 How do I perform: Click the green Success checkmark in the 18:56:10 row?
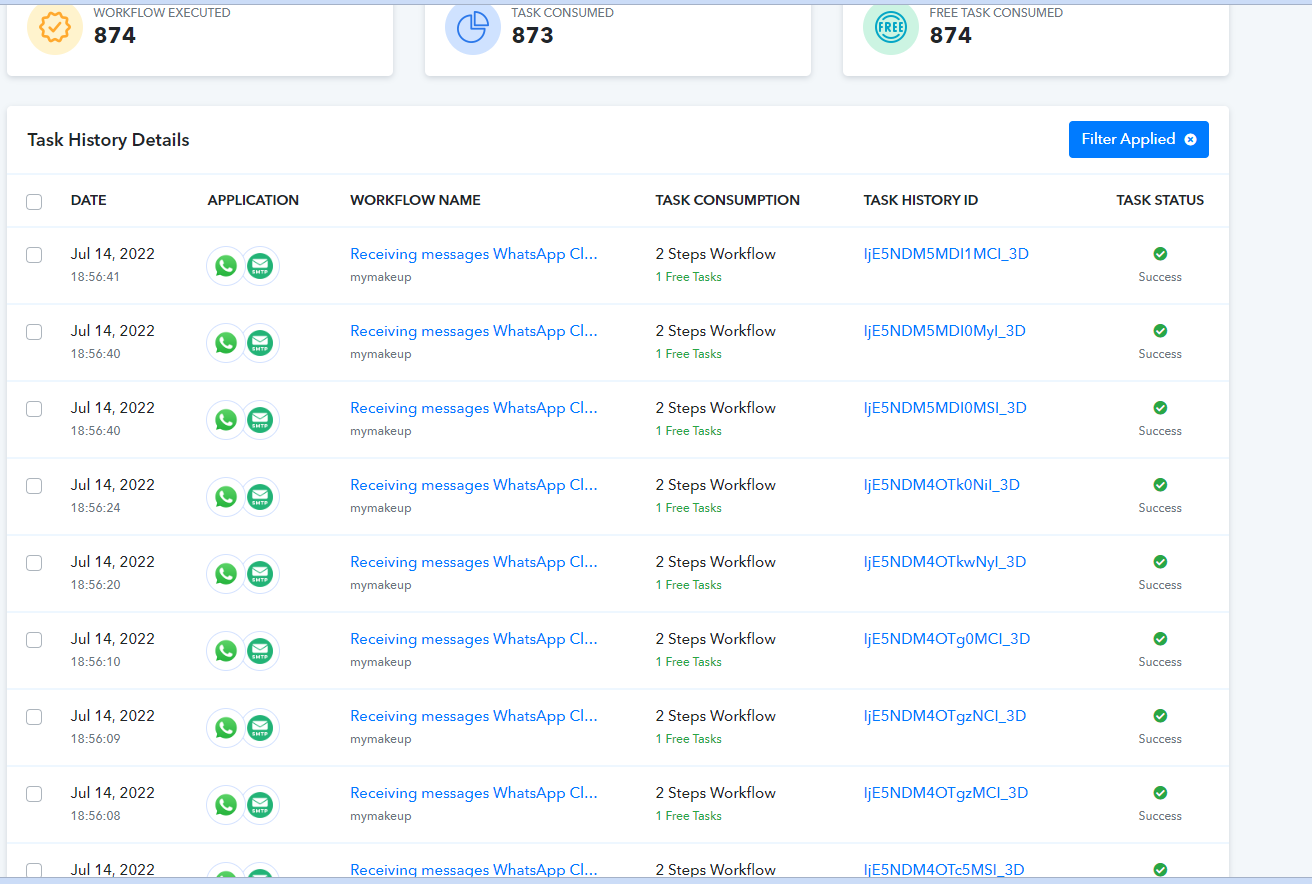[1160, 639]
